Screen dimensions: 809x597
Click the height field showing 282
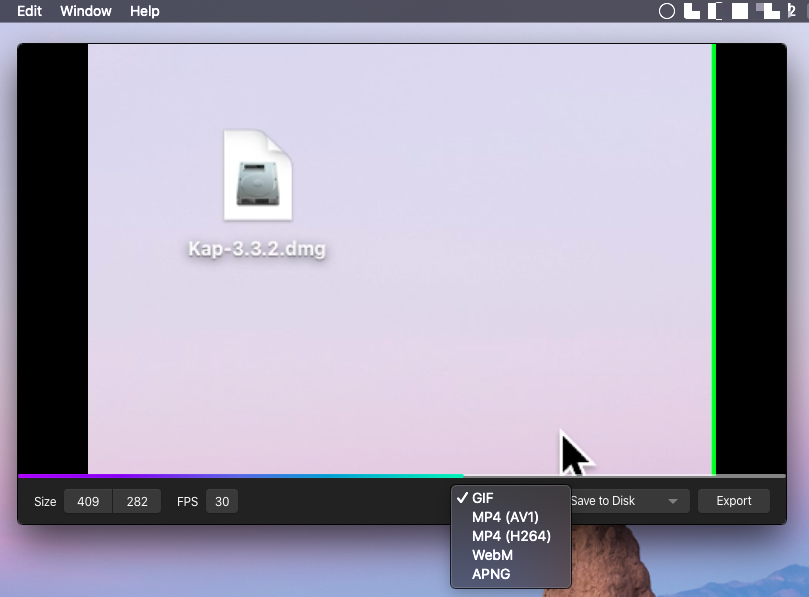click(x=137, y=501)
